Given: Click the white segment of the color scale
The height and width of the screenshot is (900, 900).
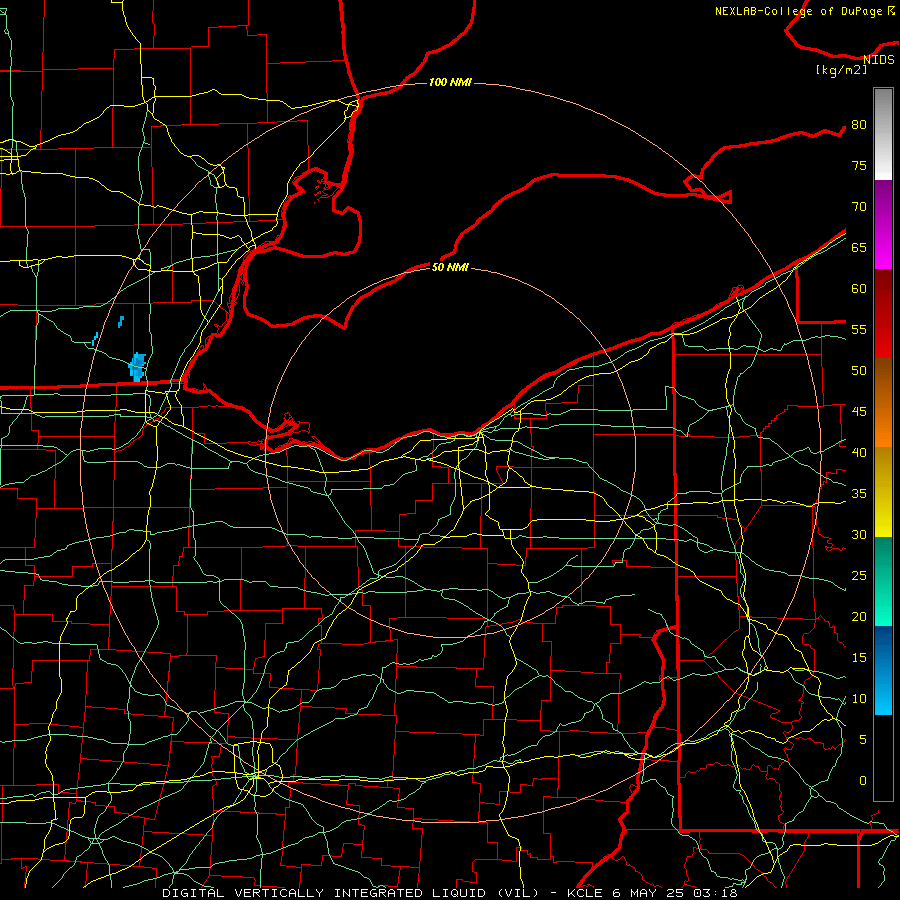Looking at the screenshot, I should coord(883,134).
